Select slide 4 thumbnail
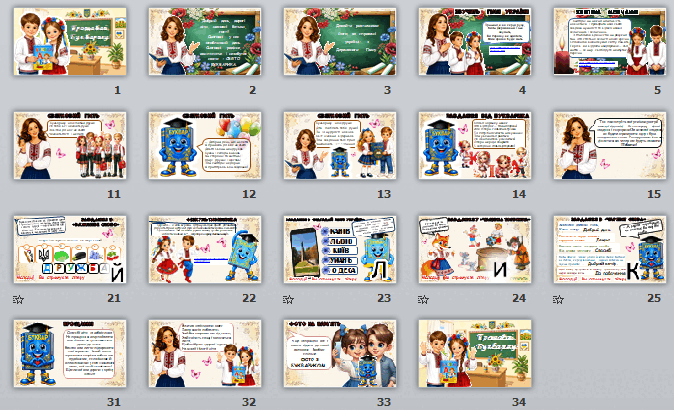The height and width of the screenshot is (410, 674). (475, 41)
